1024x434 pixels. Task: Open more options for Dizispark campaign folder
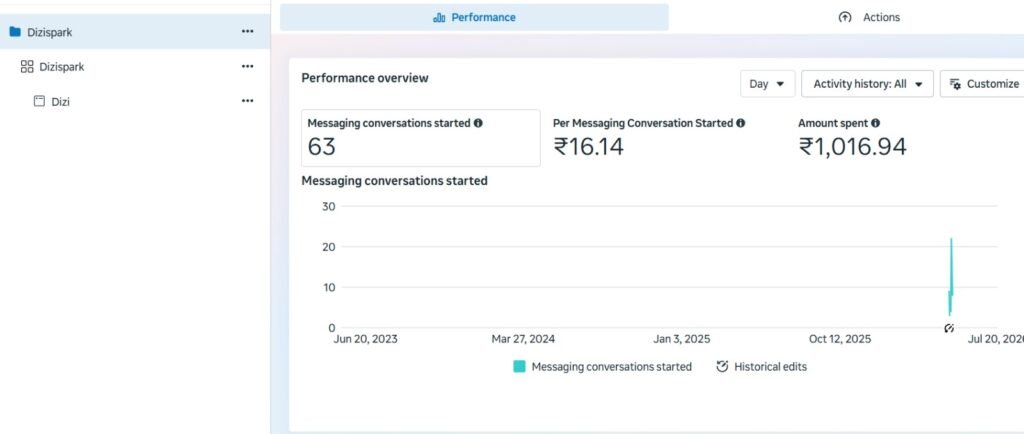(x=248, y=31)
